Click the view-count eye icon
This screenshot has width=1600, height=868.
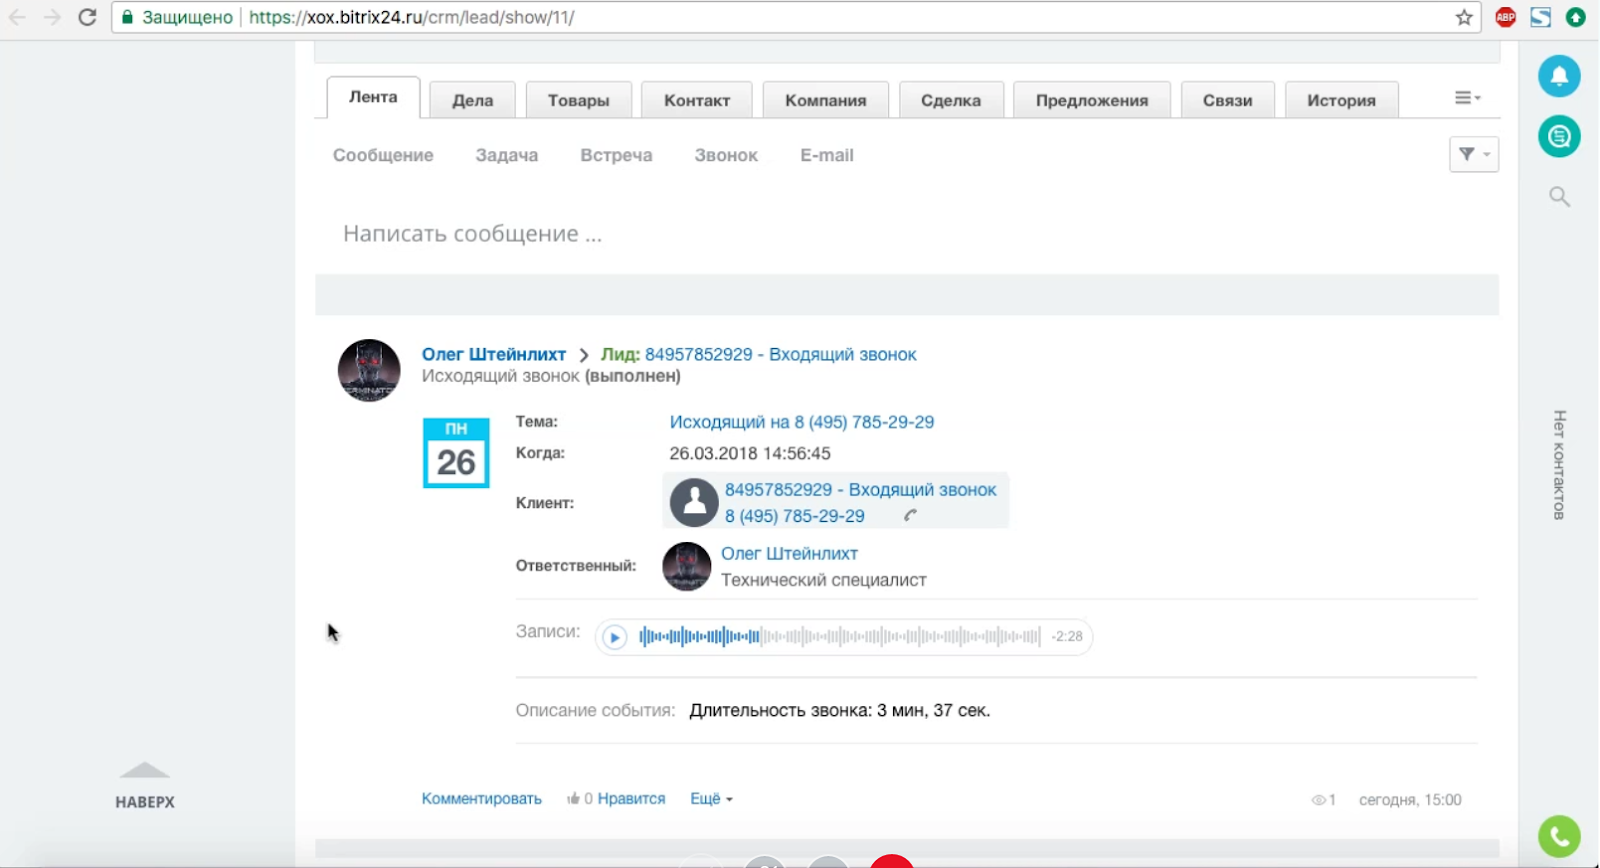1318,800
